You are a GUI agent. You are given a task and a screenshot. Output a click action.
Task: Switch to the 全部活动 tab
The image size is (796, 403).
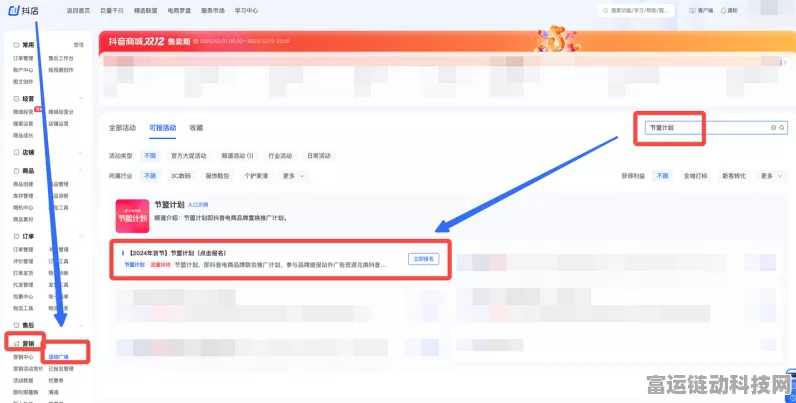click(x=122, y=128)
